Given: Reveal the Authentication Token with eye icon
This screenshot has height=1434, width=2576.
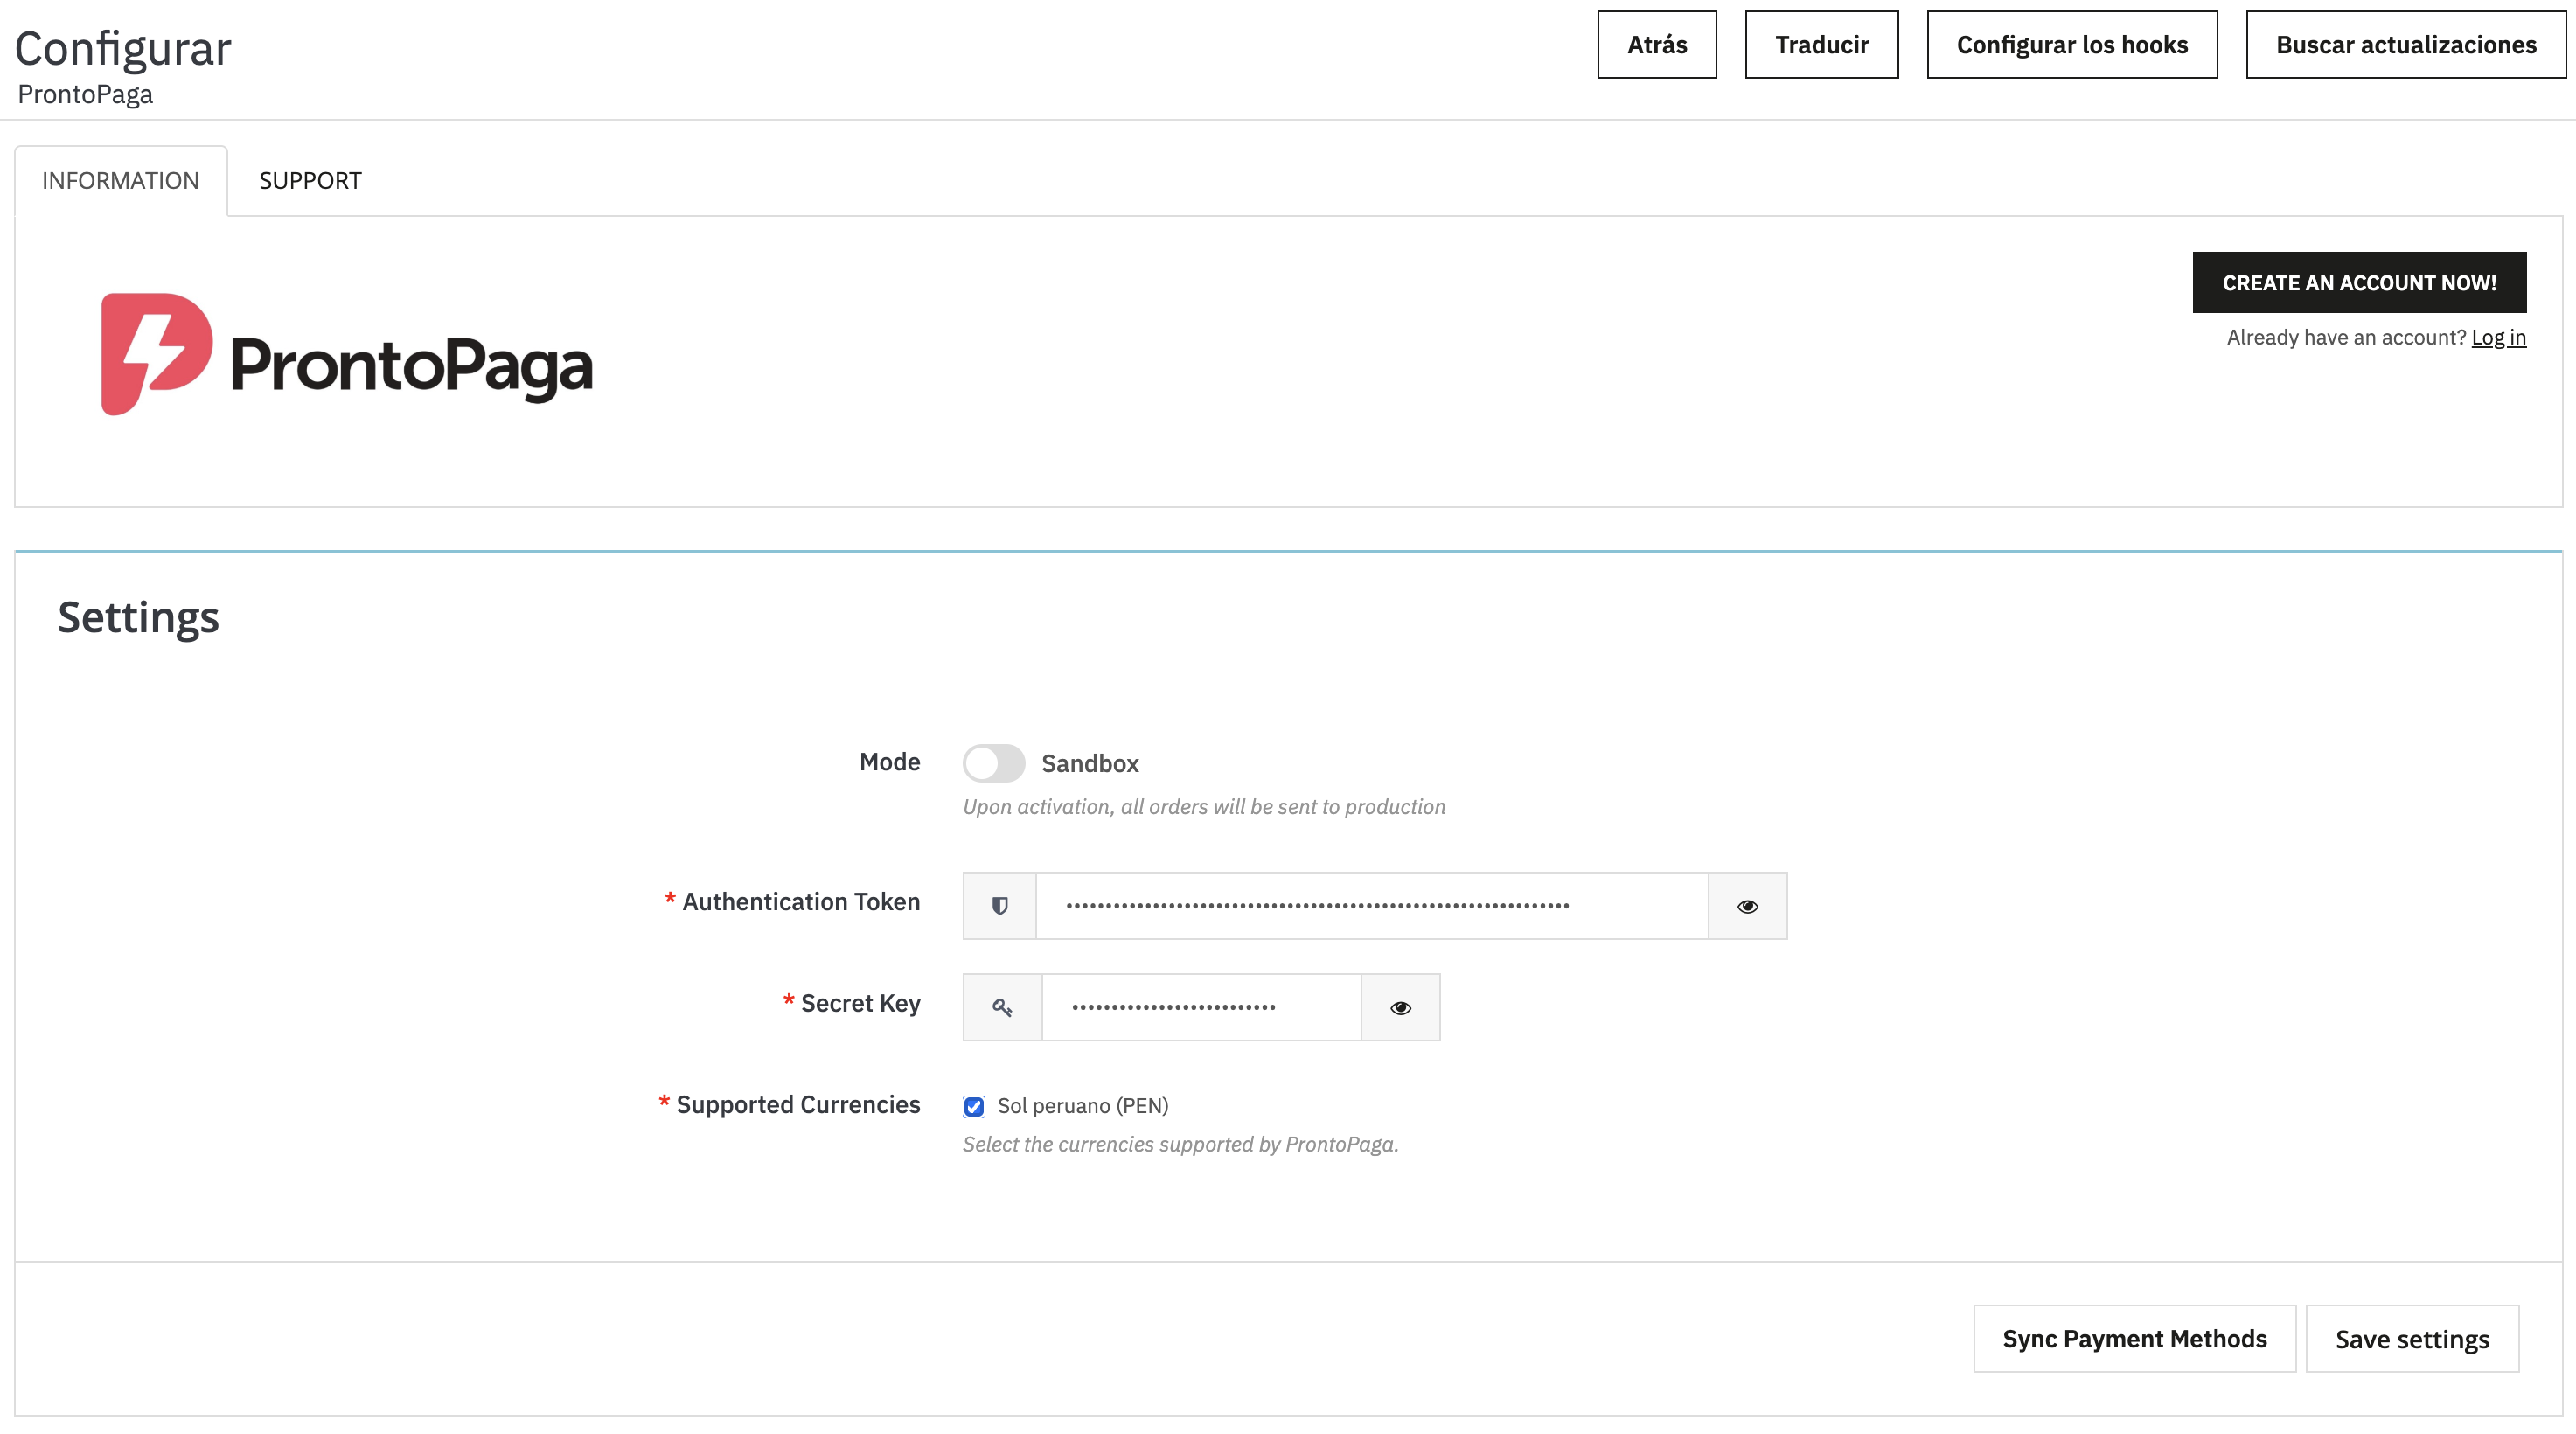Looking at the screenshot, I should (x=1747, y=906).
